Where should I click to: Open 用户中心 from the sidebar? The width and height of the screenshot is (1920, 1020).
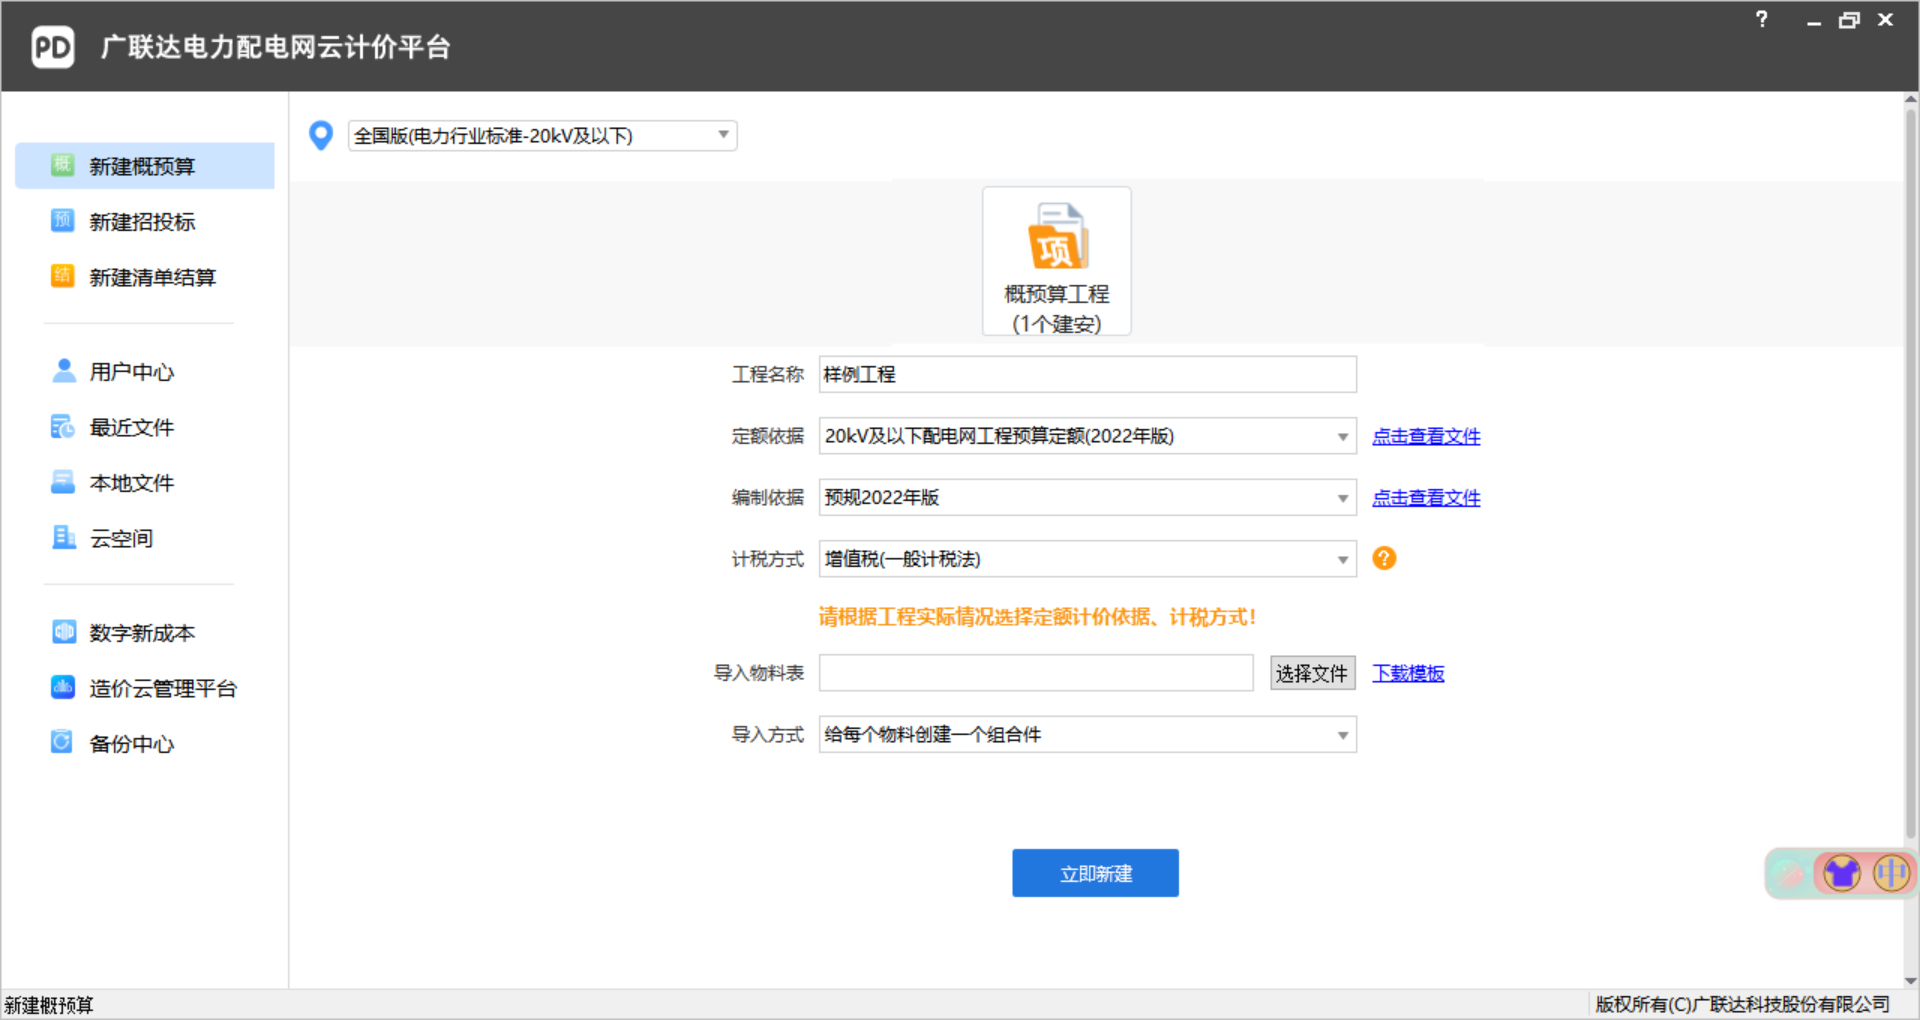tap(131, 372)
